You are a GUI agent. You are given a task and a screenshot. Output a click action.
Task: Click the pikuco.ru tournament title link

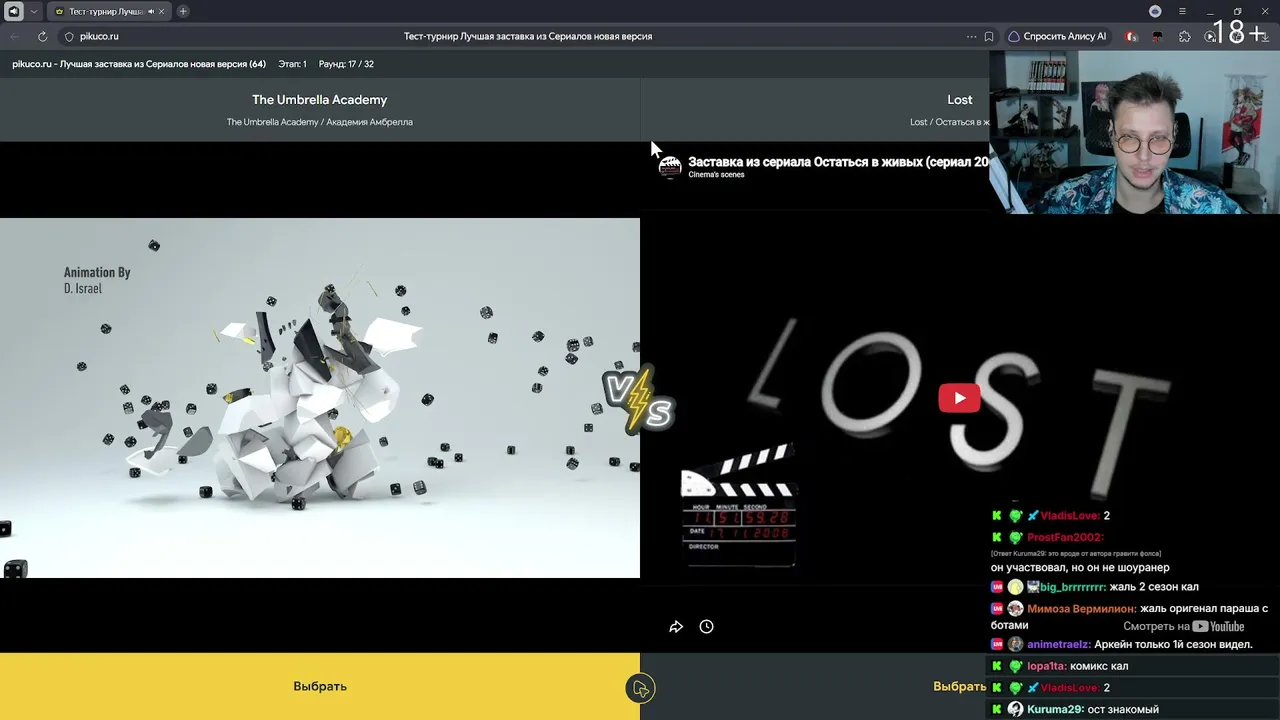[139, 64]
